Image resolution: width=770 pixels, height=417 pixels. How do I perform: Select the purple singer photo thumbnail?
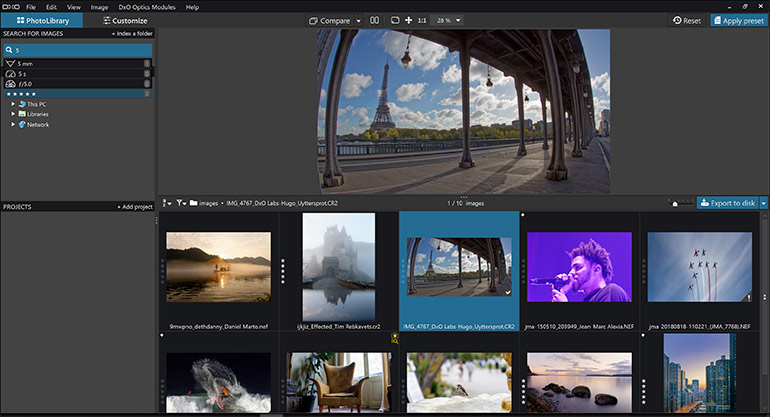point(579,267)
